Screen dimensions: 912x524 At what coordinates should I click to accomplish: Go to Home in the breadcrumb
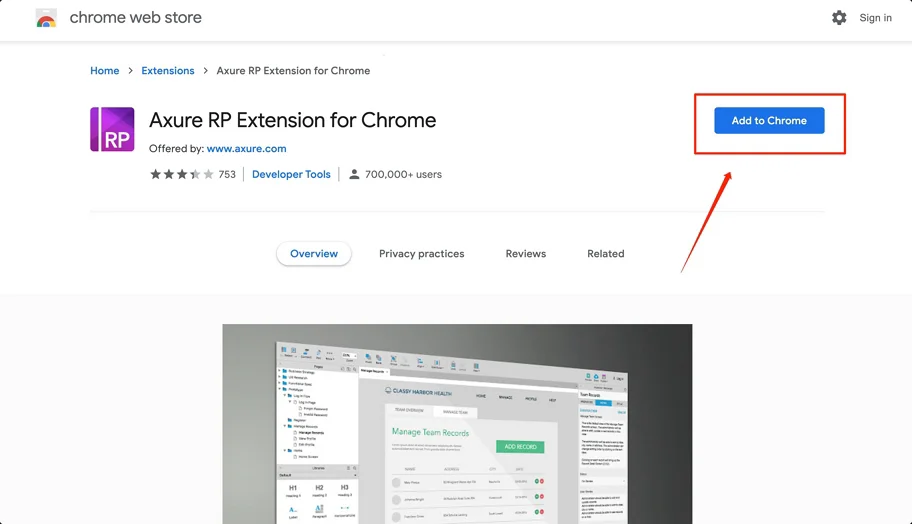(105, 70)
